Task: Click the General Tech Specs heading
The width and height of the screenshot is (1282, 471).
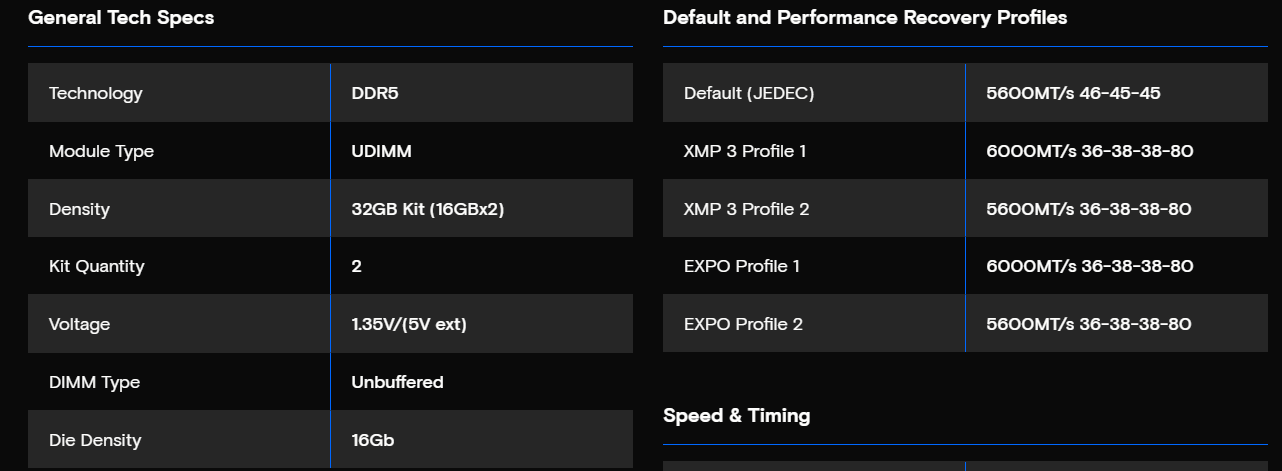Action: coord(121,18)
